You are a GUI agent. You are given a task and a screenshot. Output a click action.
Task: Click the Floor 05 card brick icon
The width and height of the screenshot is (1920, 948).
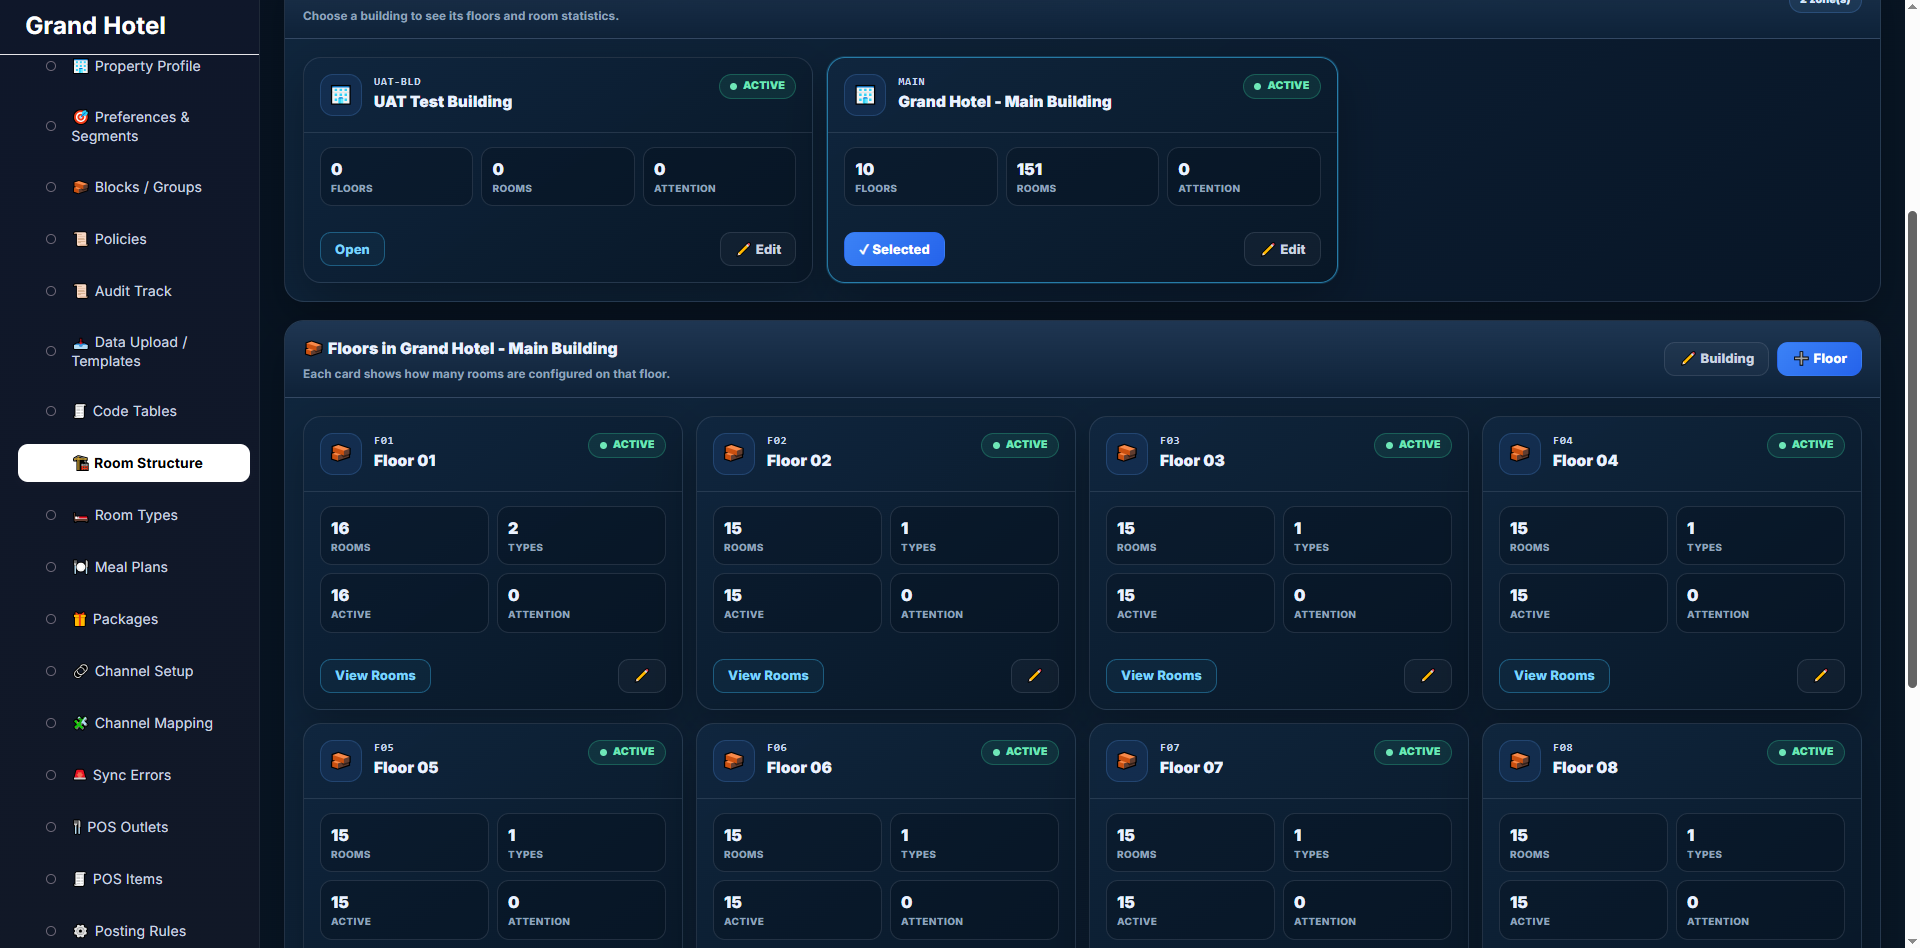[x=341, y=760]
